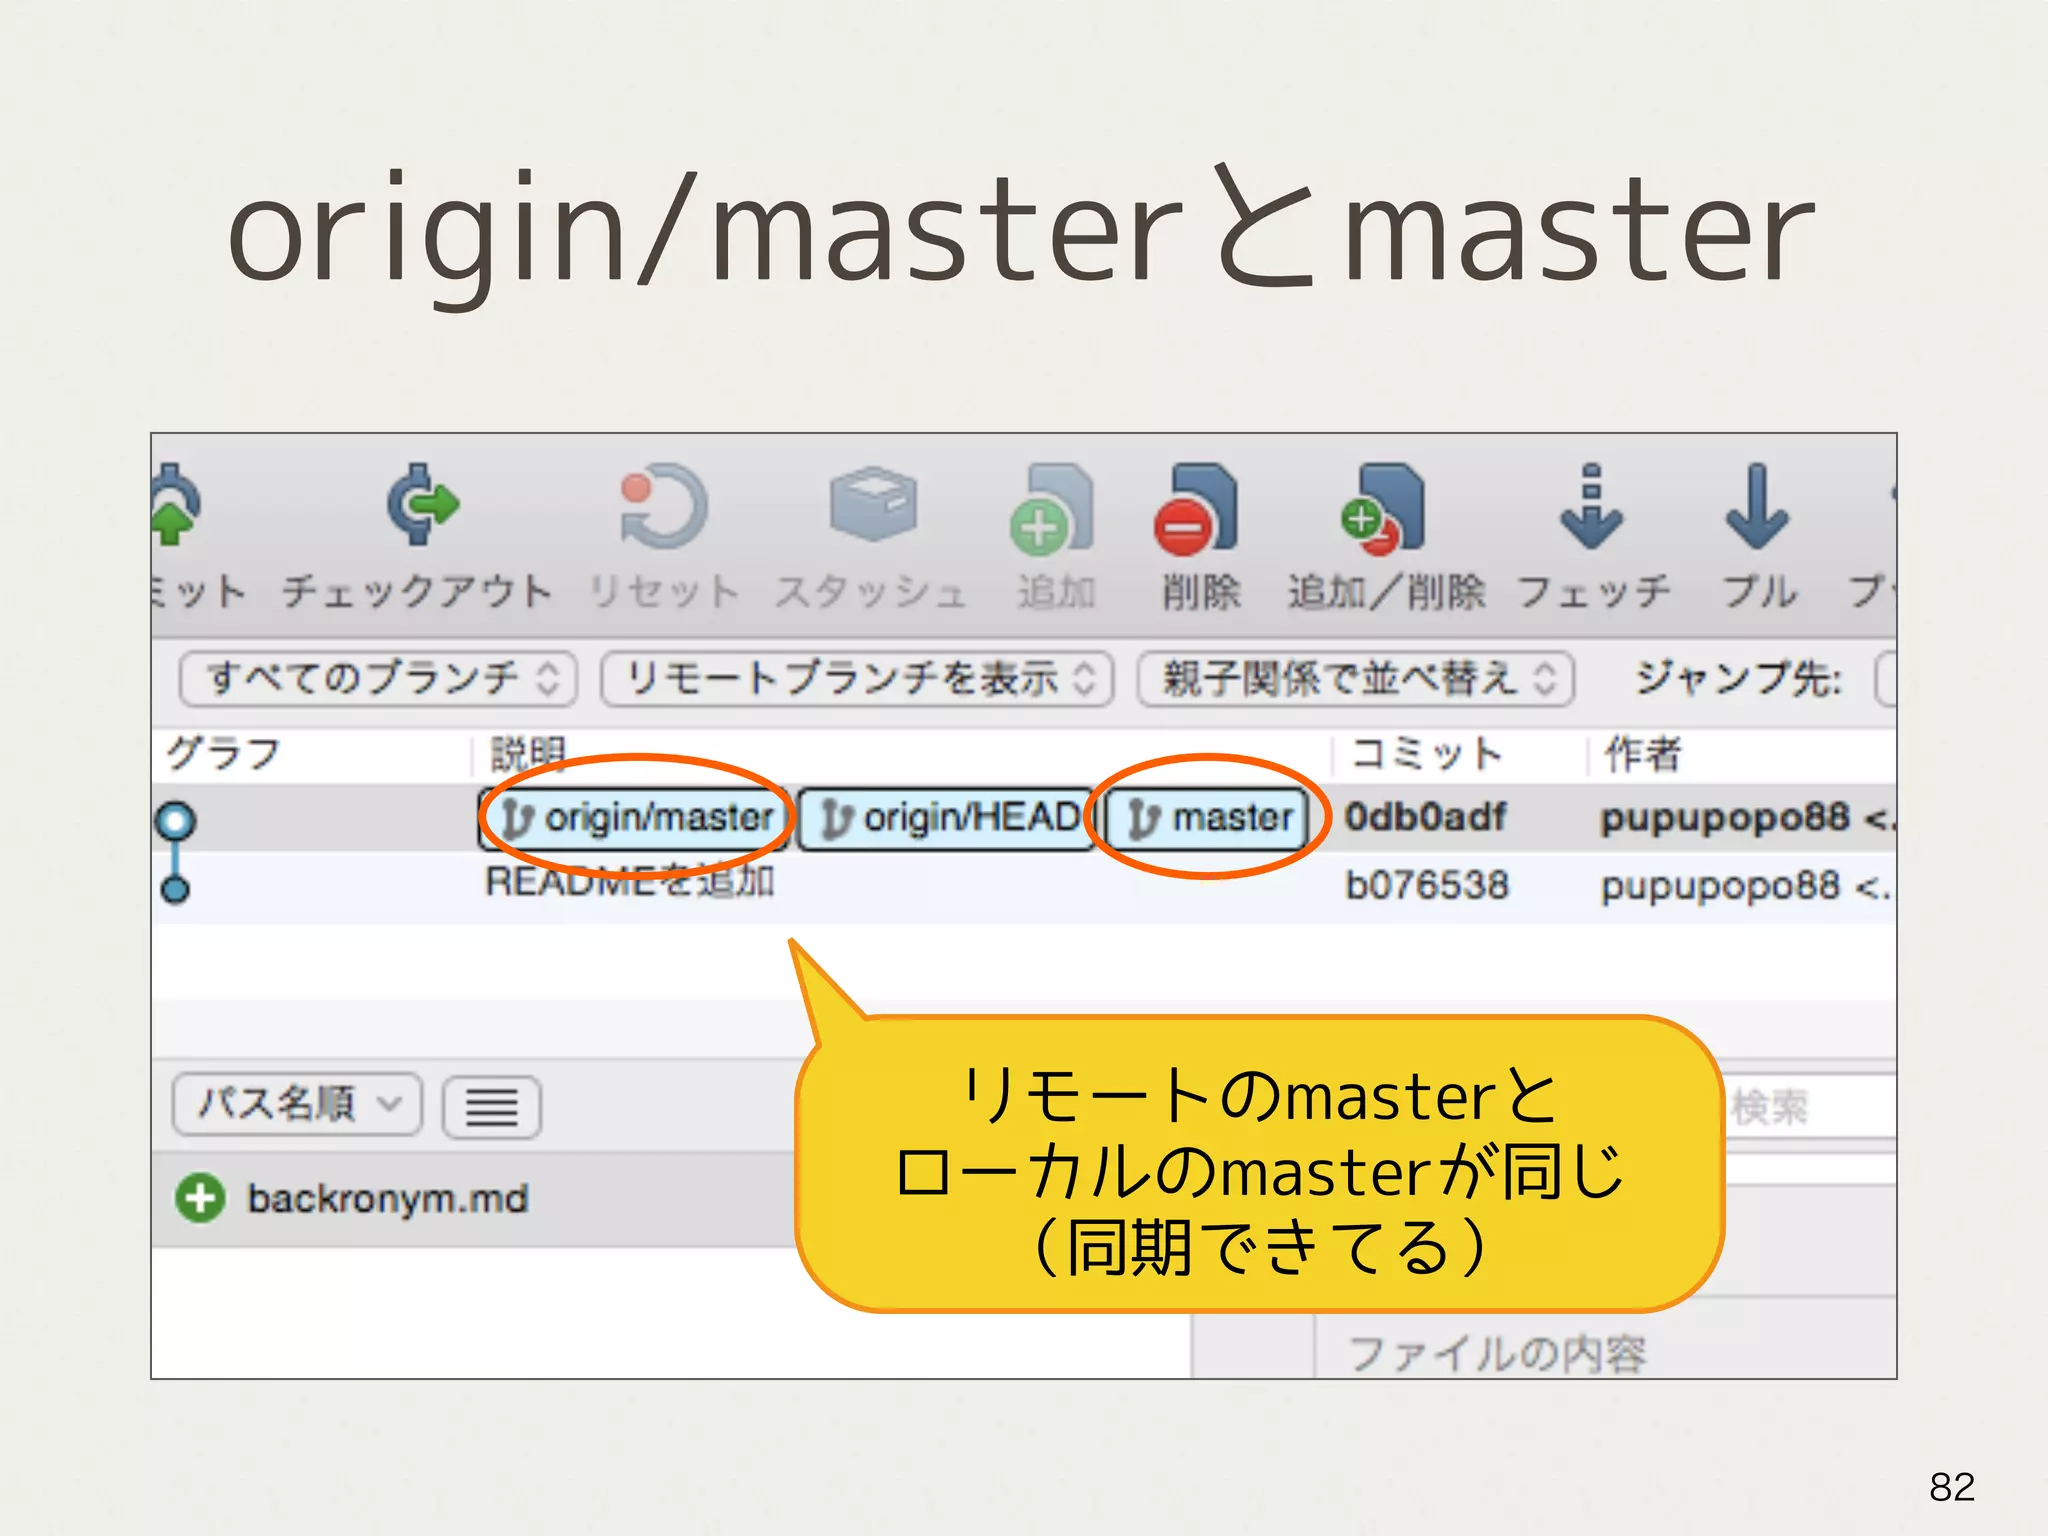Click the Stash (スタッシュ) box icon
The image size is (2048, 1536).
pos(872,506)
